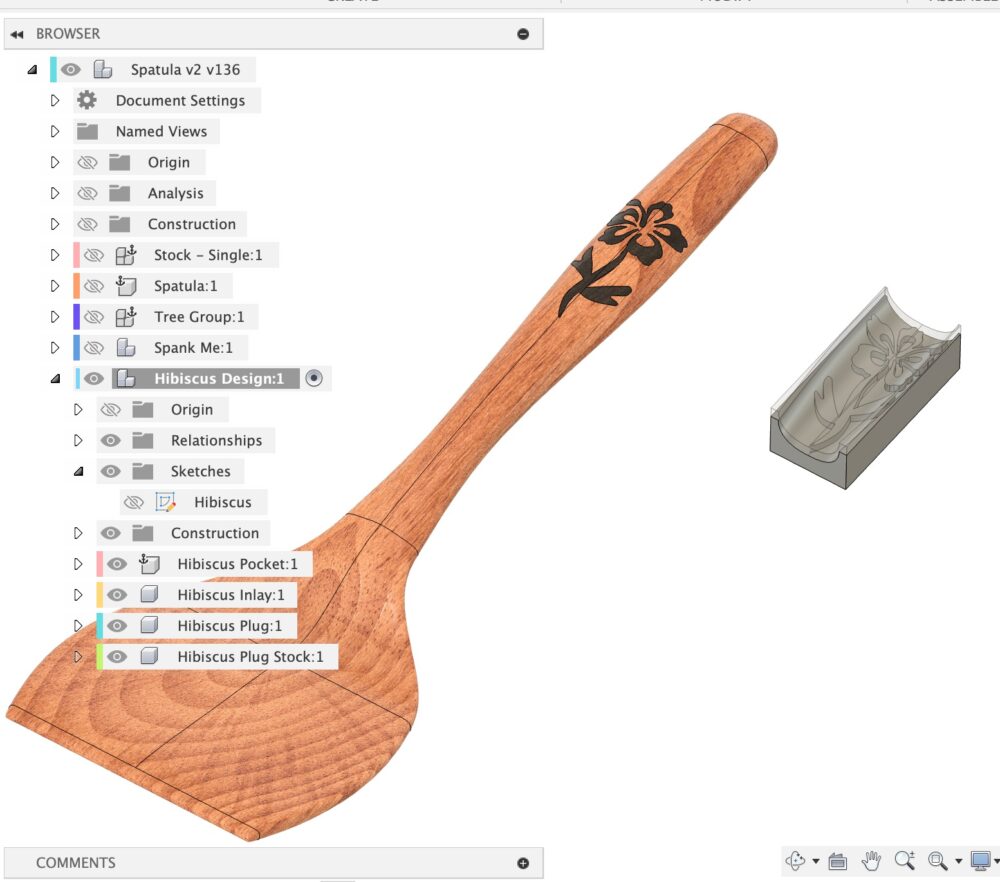Click the Document Settings gear icon
Viewport: 1000px width, 882px height.
point(87,100)
